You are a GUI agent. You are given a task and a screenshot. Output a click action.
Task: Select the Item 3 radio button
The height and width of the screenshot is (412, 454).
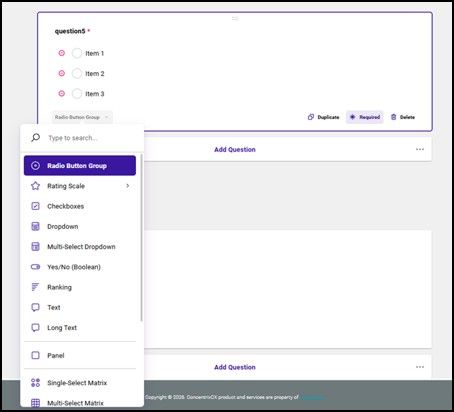pyautogui.click(x=77, y=94)
